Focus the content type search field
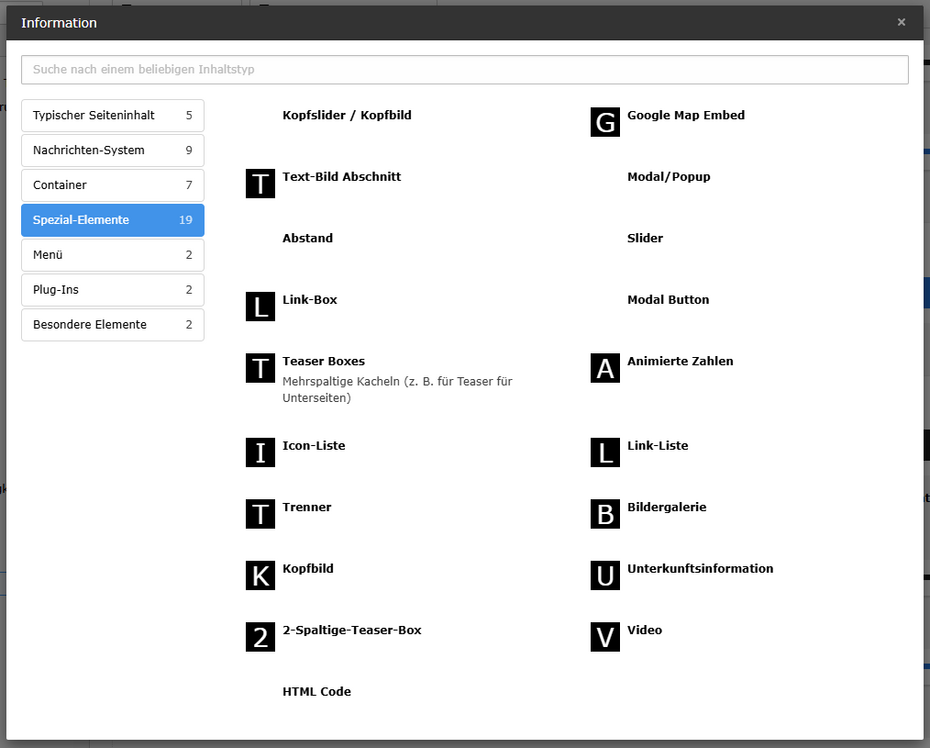The height and width of the screenshot is (748, 930). point(464,70)
